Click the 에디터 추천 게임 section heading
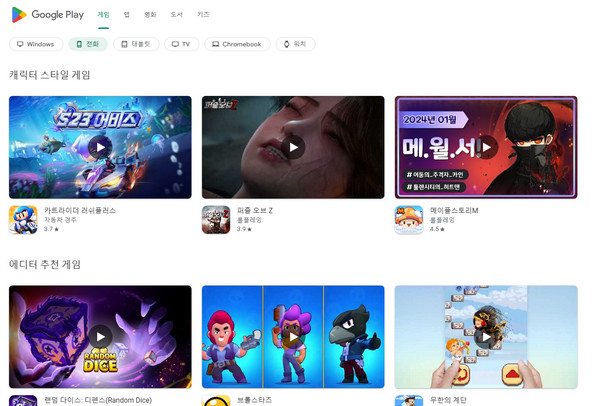 (45, 264)
